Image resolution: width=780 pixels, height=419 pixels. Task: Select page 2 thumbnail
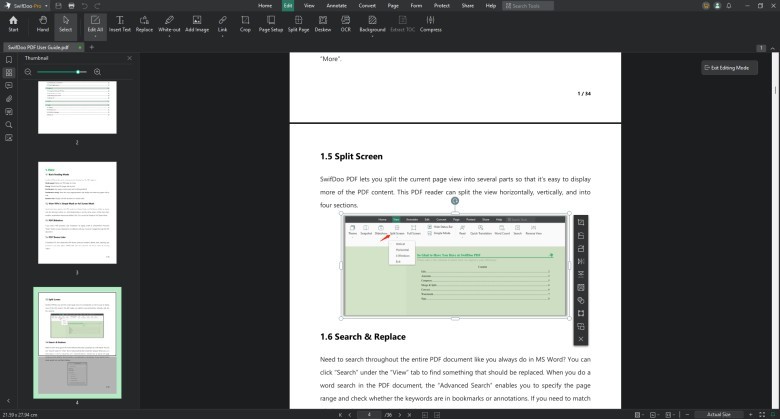77,107
